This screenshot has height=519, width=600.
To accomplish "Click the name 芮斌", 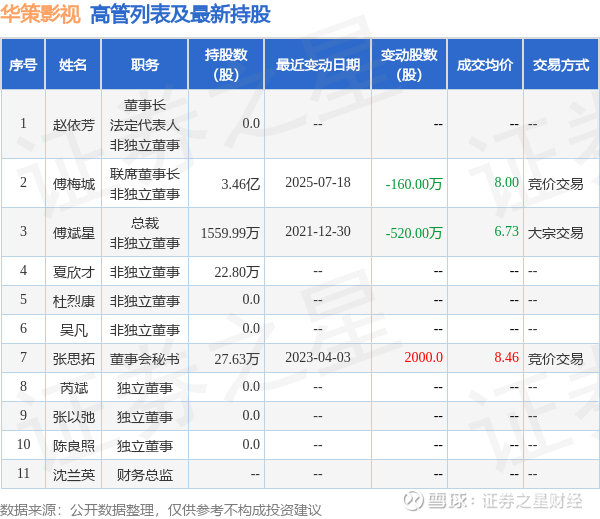I will 73,388.
